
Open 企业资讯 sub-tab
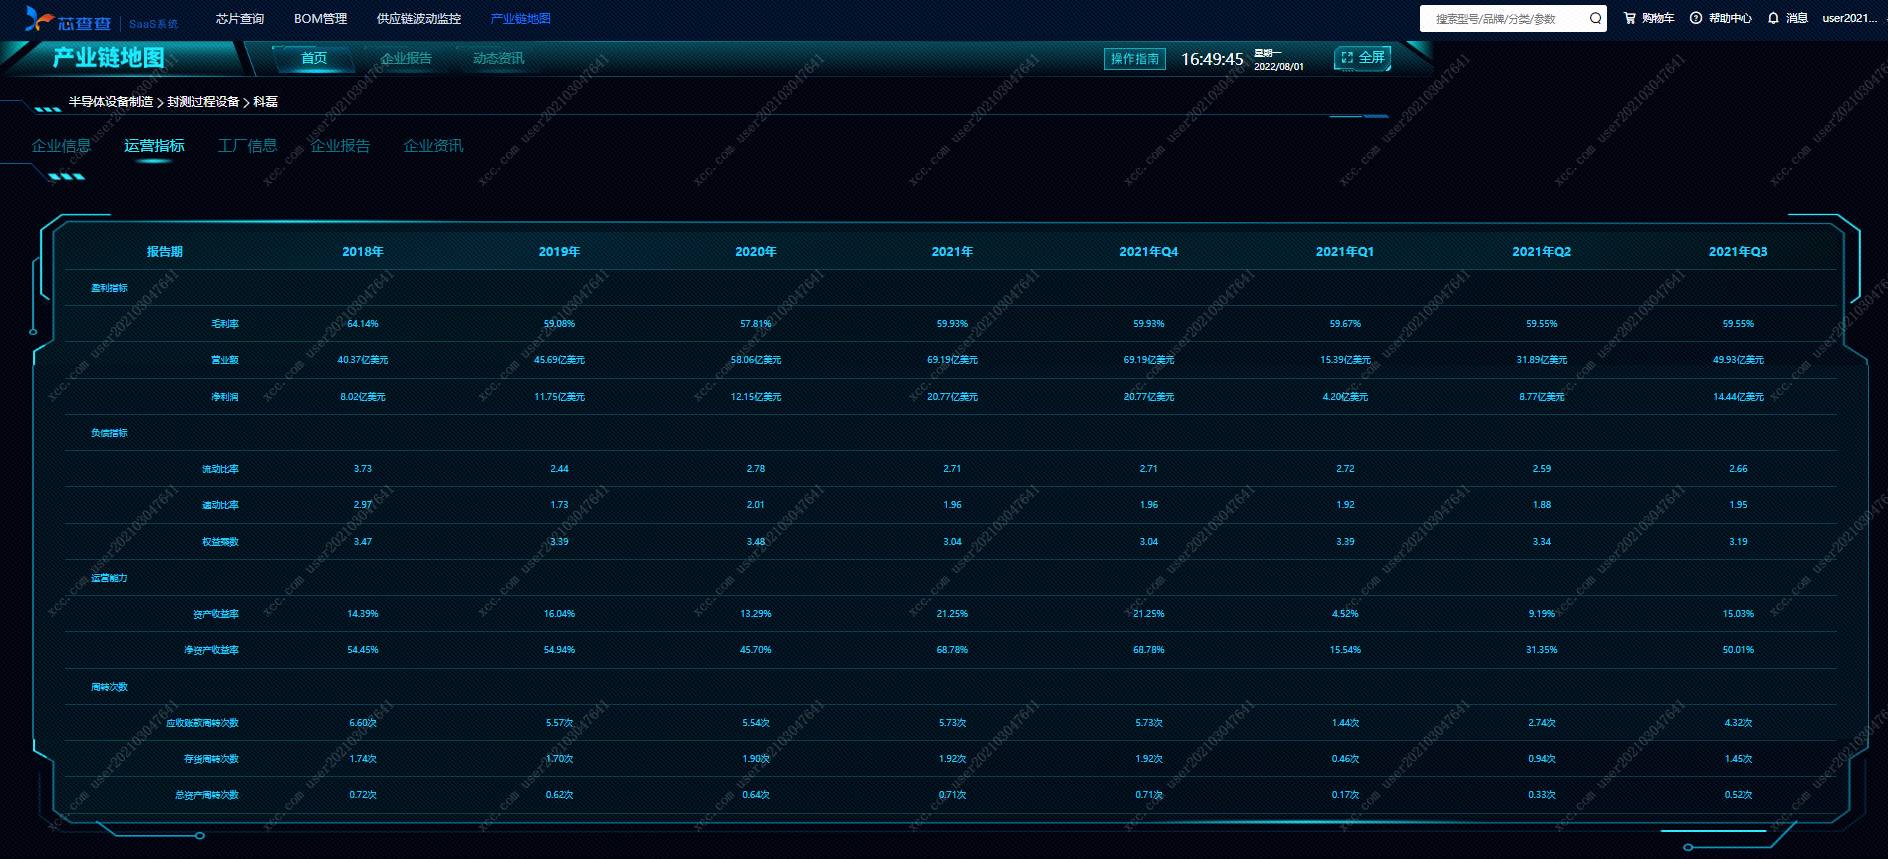(433, 146)
